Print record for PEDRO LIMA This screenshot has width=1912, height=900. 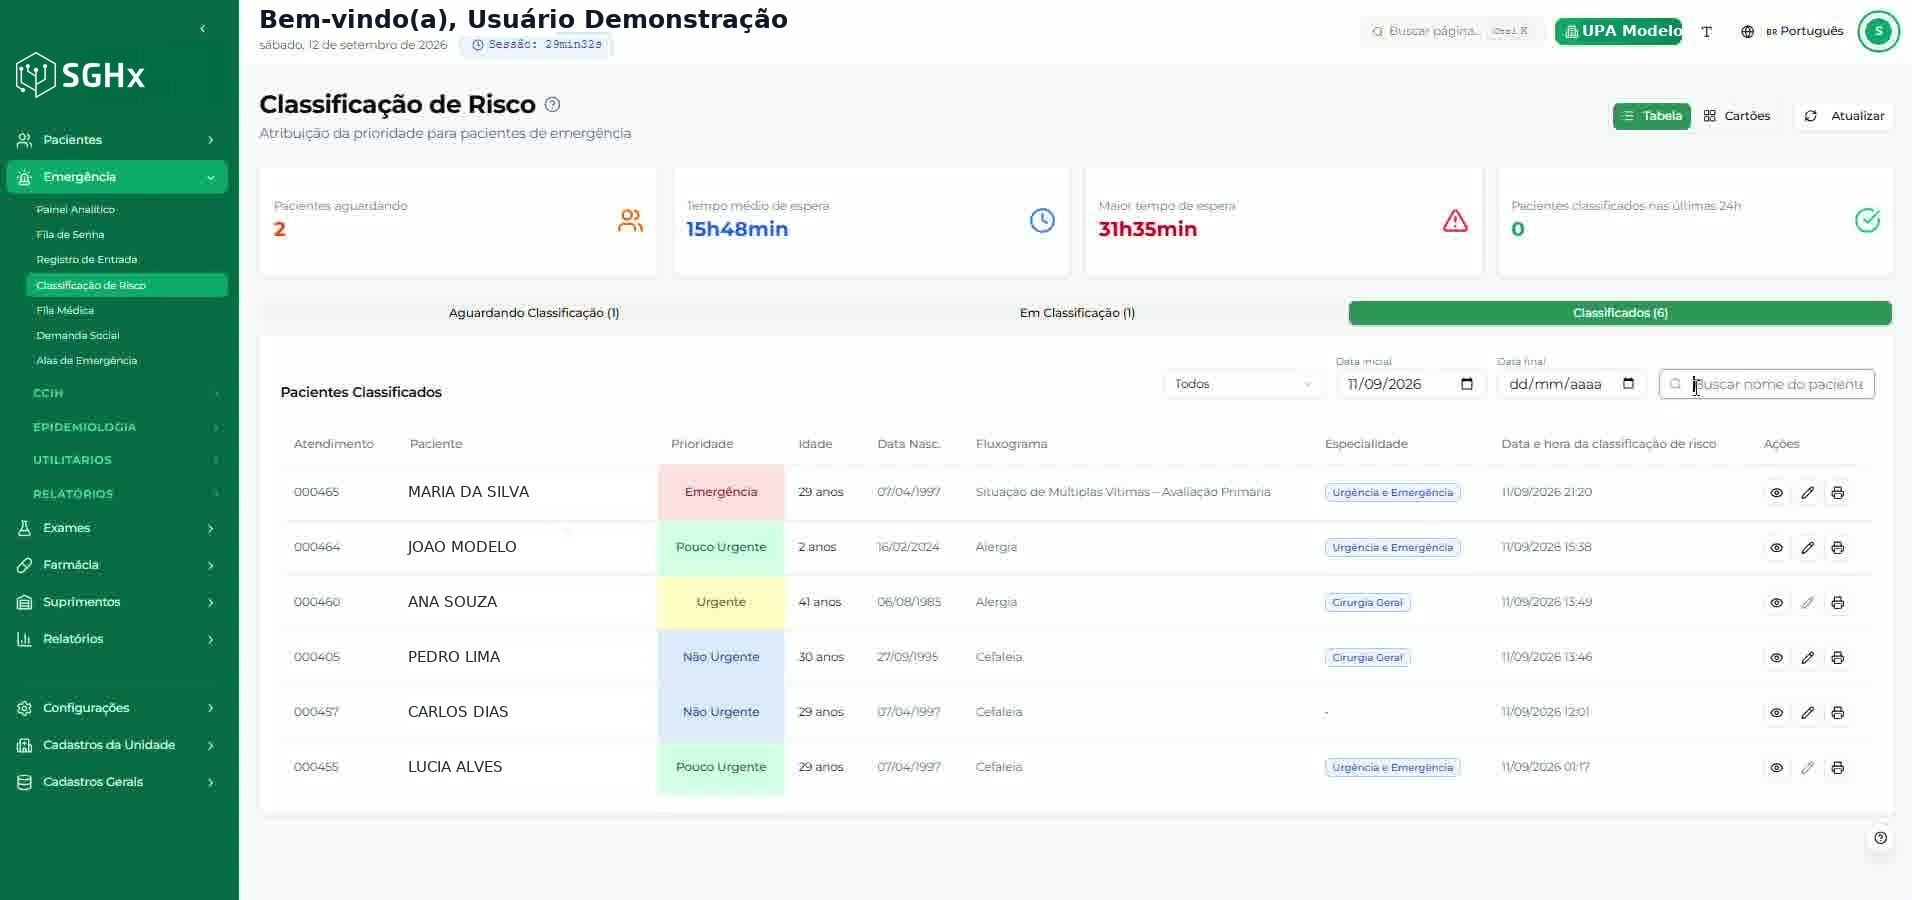click(x=1837, y=658)
